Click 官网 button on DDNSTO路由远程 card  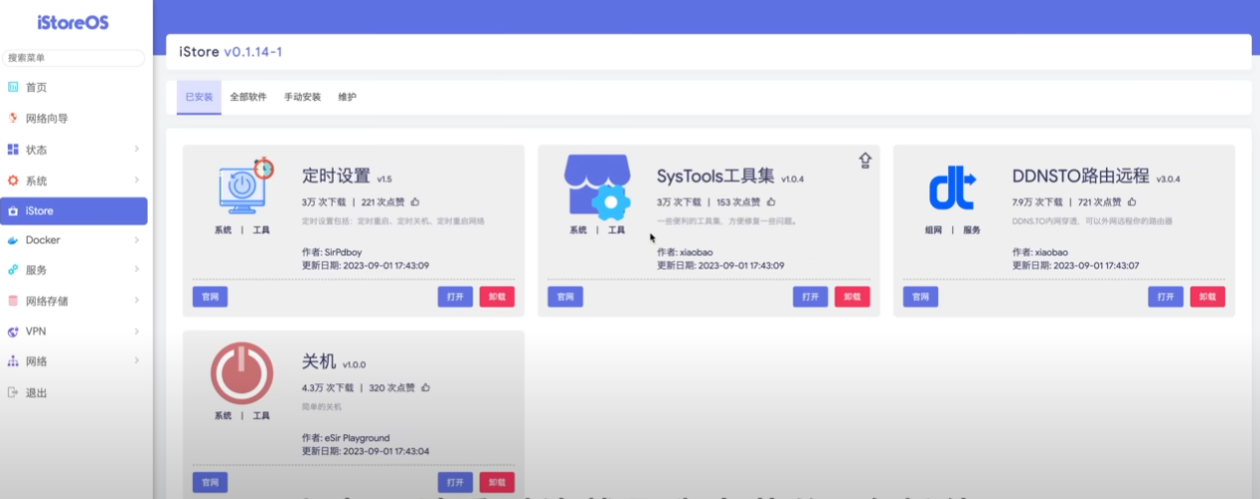(920, 297)
